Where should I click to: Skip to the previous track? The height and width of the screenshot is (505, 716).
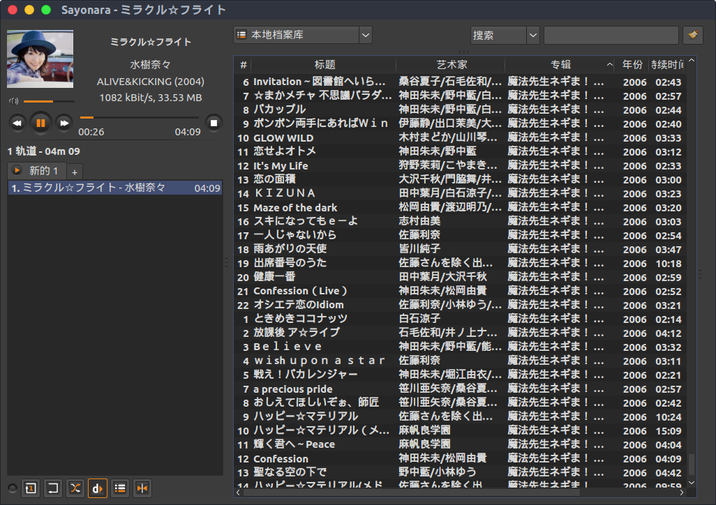click(17, 123)
